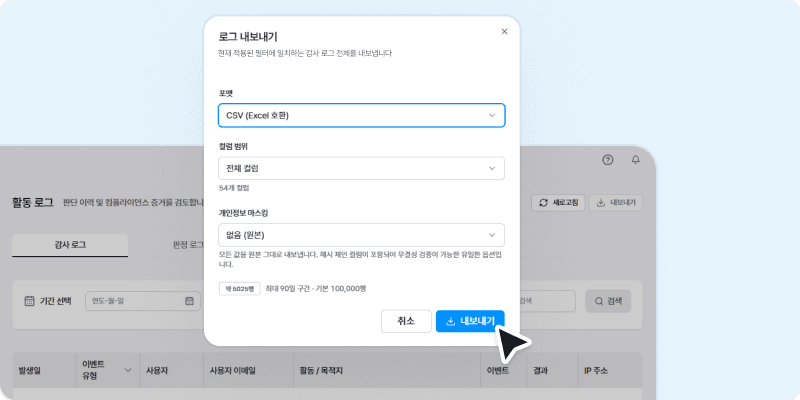
Task: Click the 사용자 column header
Action: [x=172, y=370]
